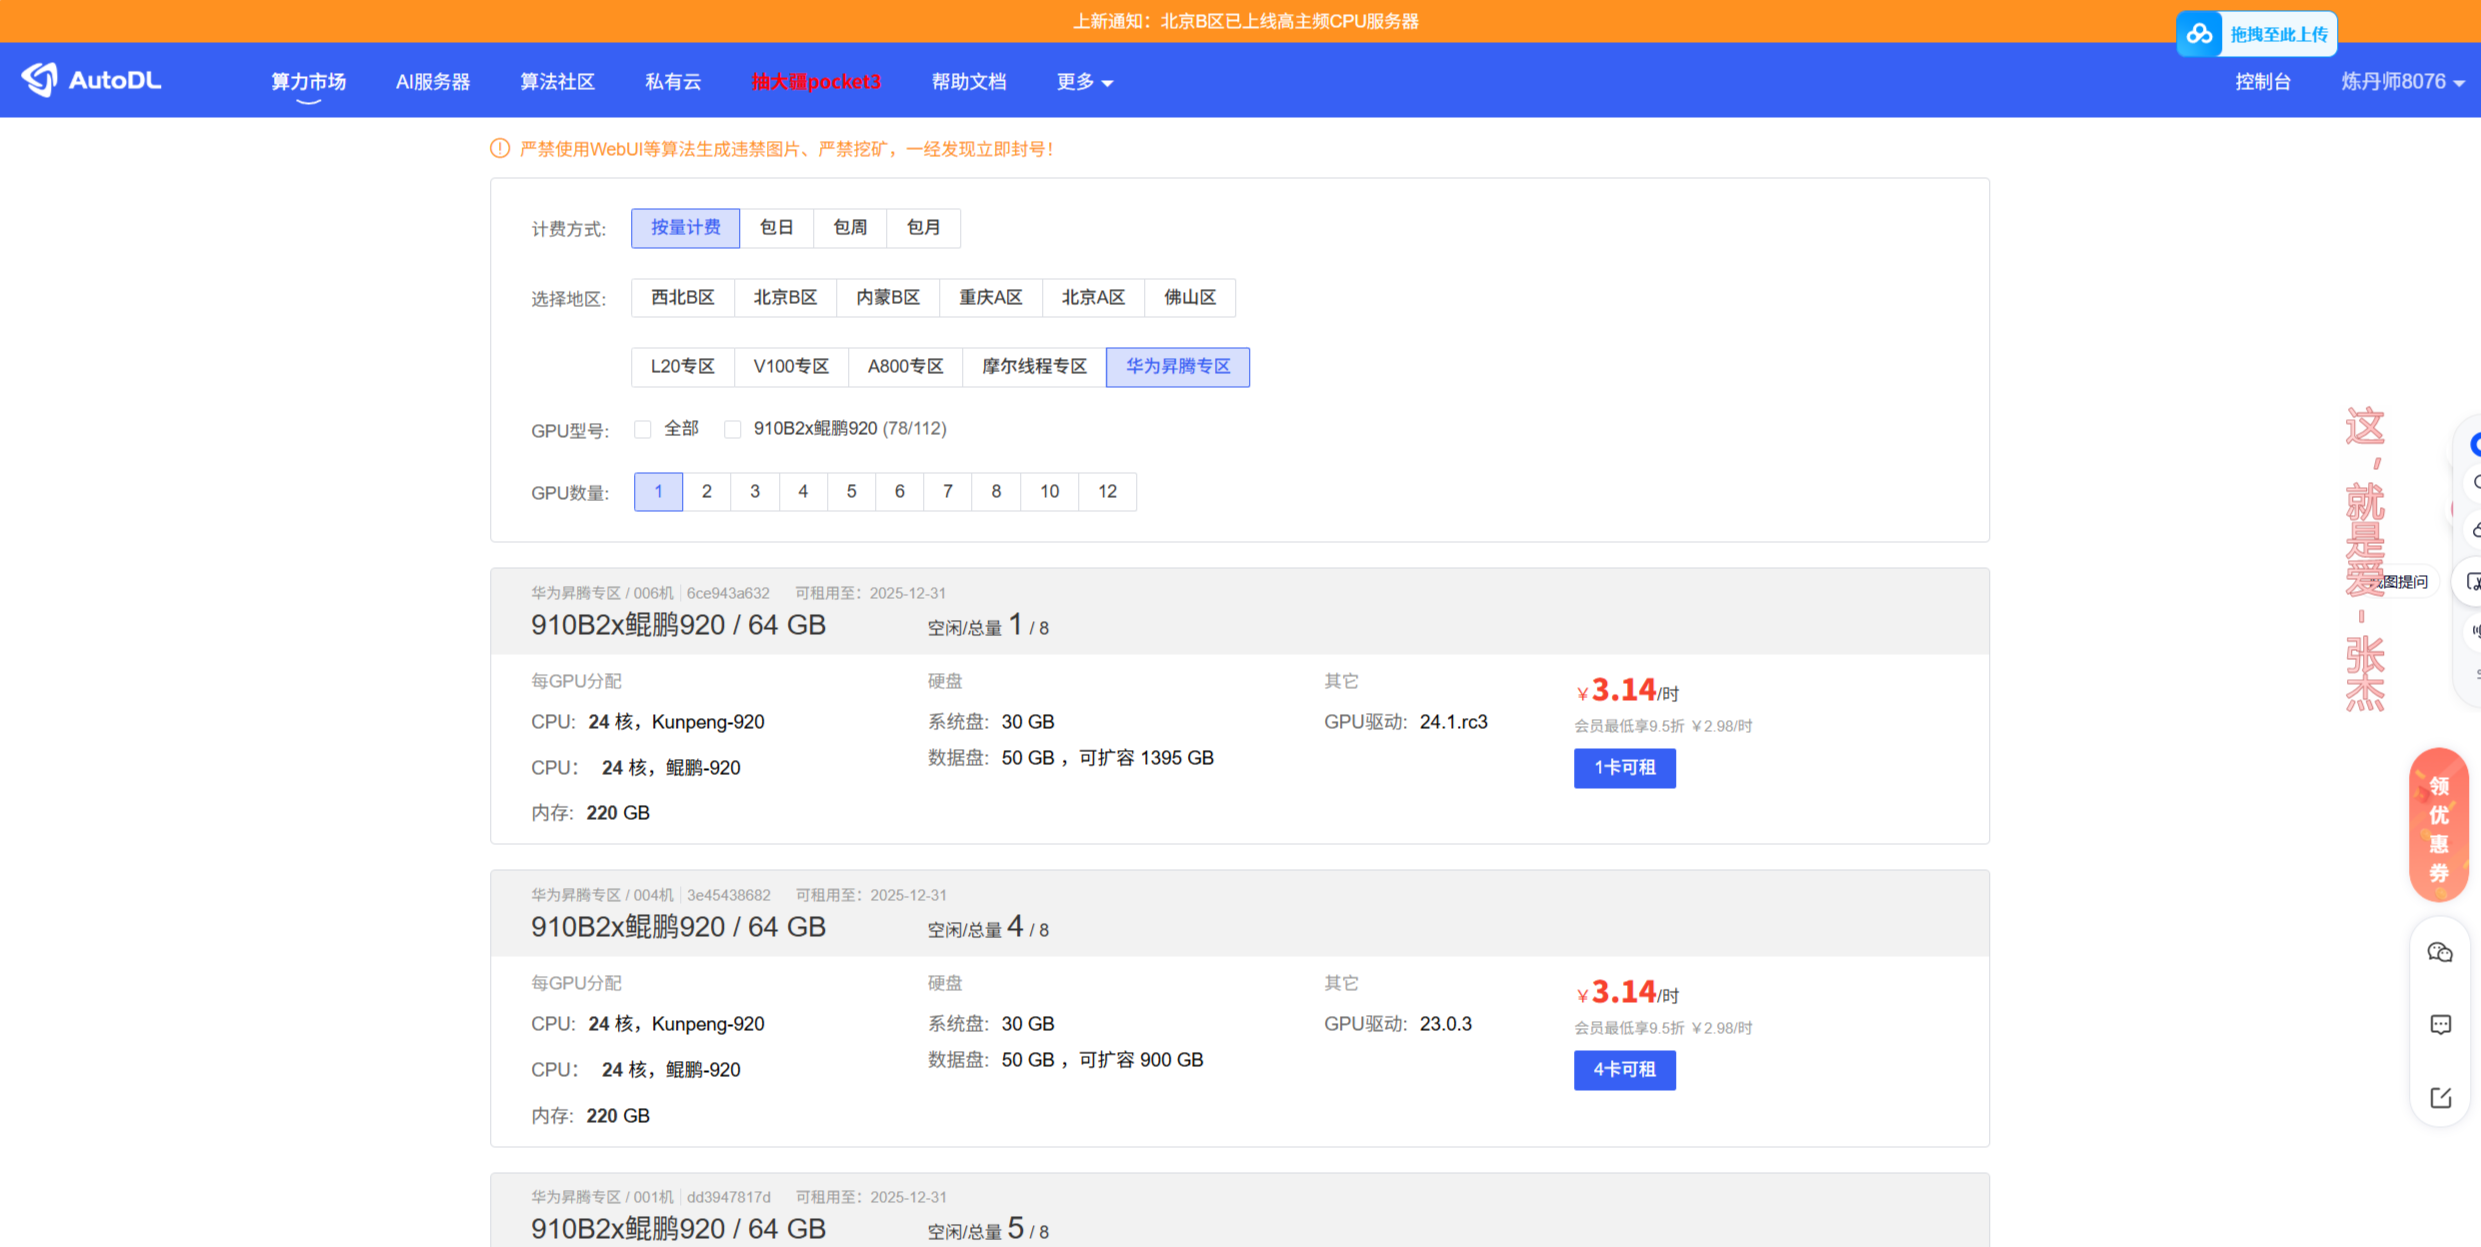Click the 001机 card title 910B2x鲲鹏920
Screen dimensions: 2481x1247
point(678,1229)
